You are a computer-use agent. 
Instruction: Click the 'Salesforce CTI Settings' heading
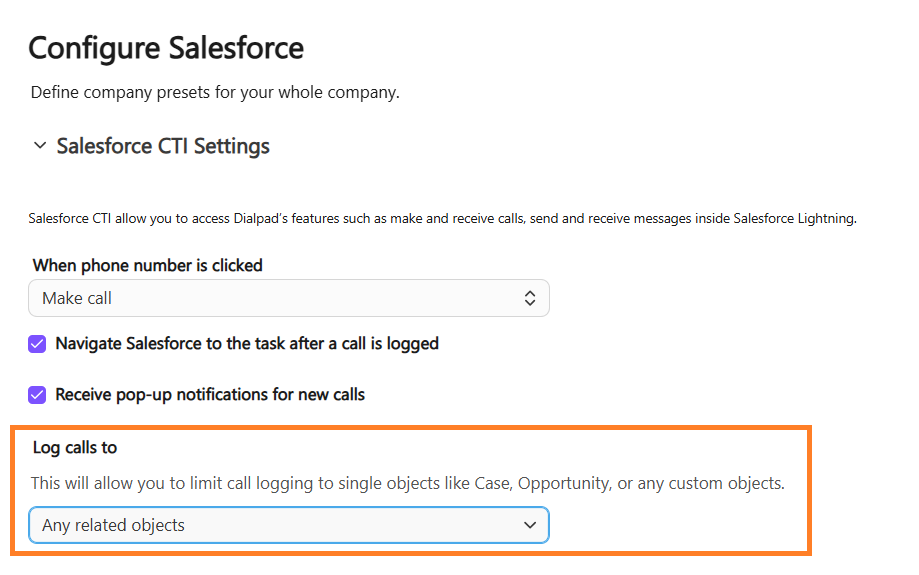coord(163,146)
